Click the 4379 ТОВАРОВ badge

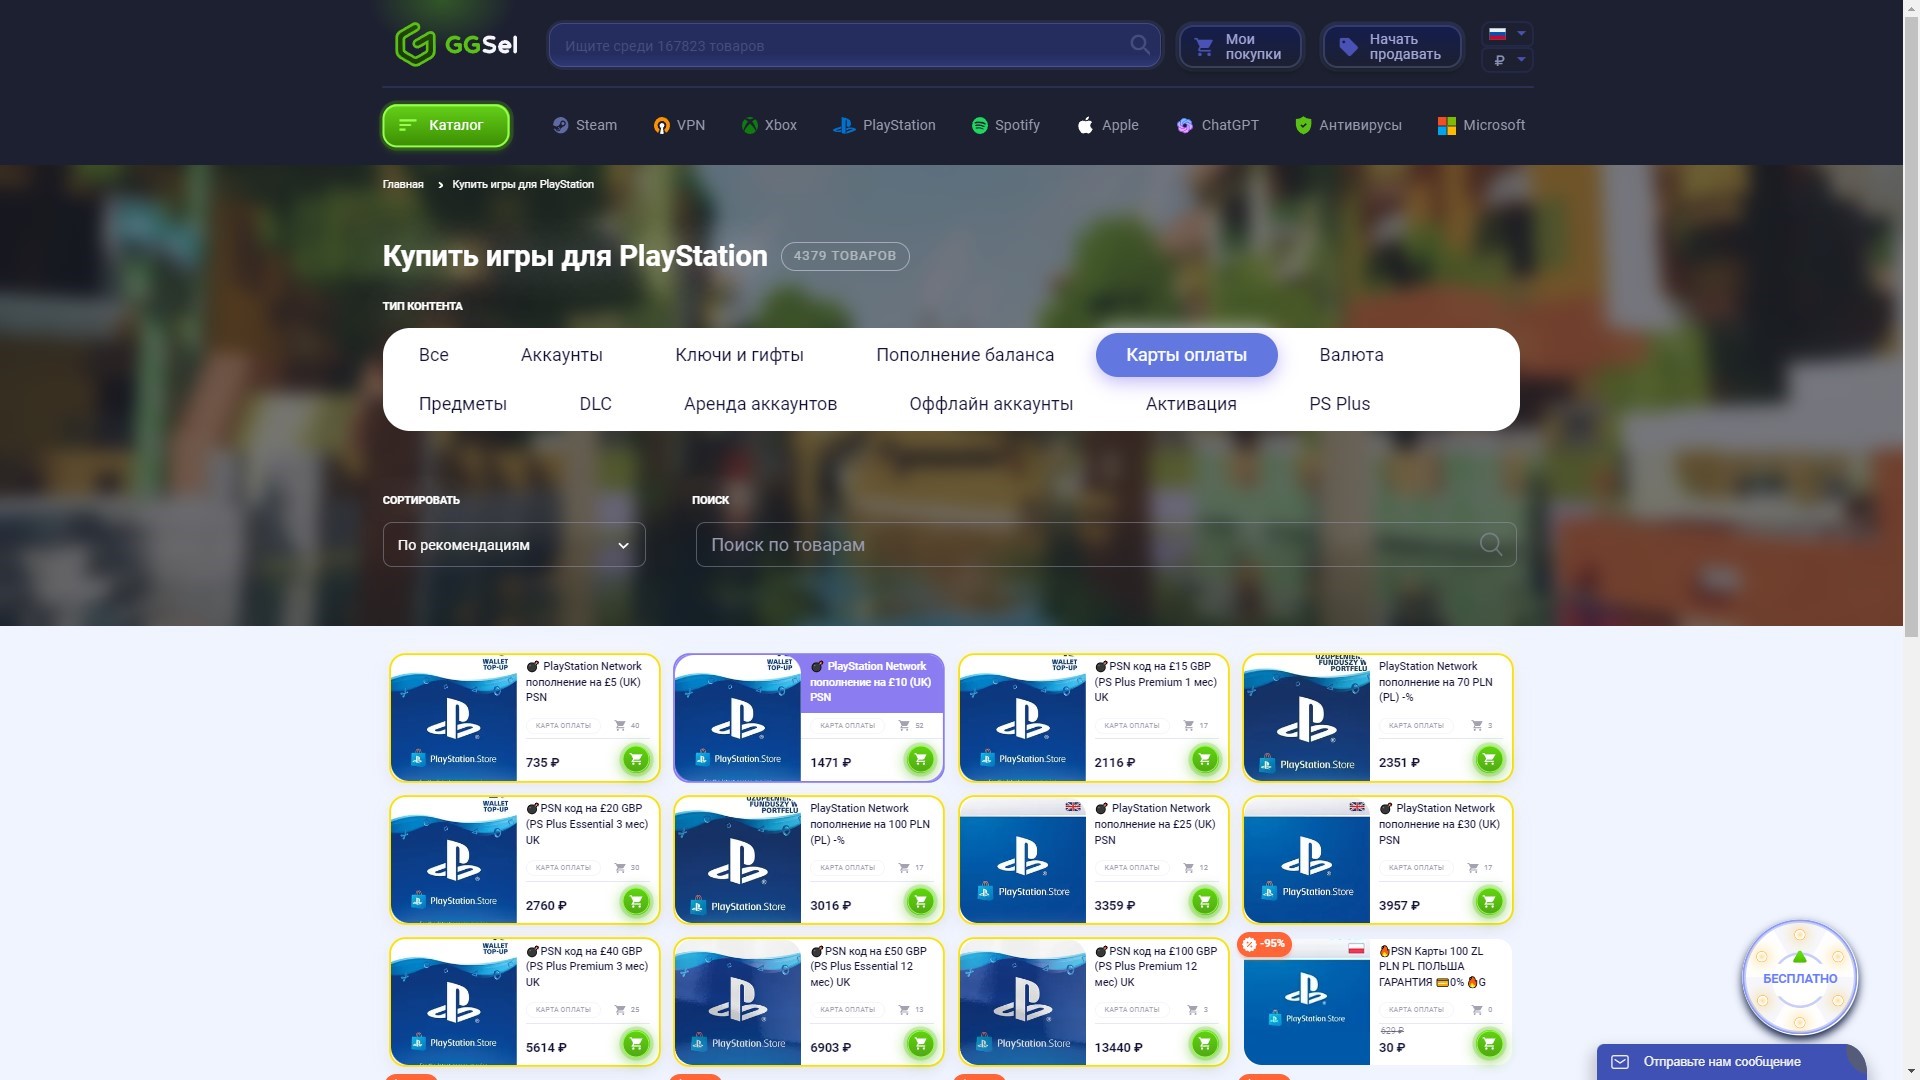coord(845,256)
